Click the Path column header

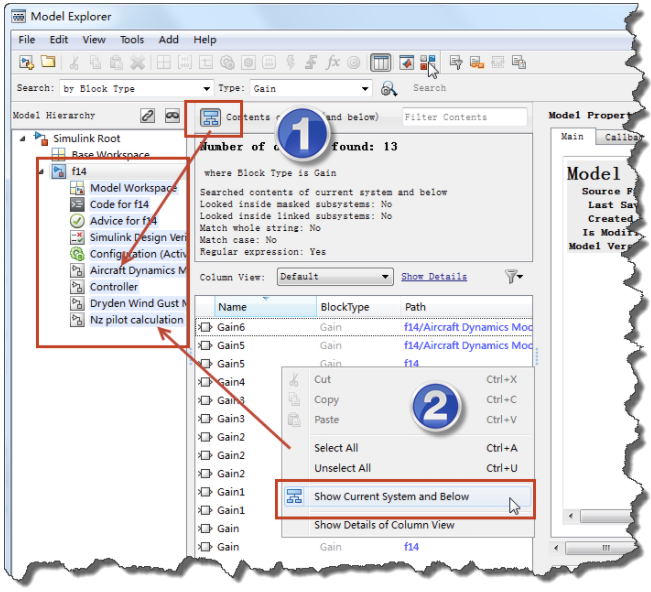click(x=466, y=307)
